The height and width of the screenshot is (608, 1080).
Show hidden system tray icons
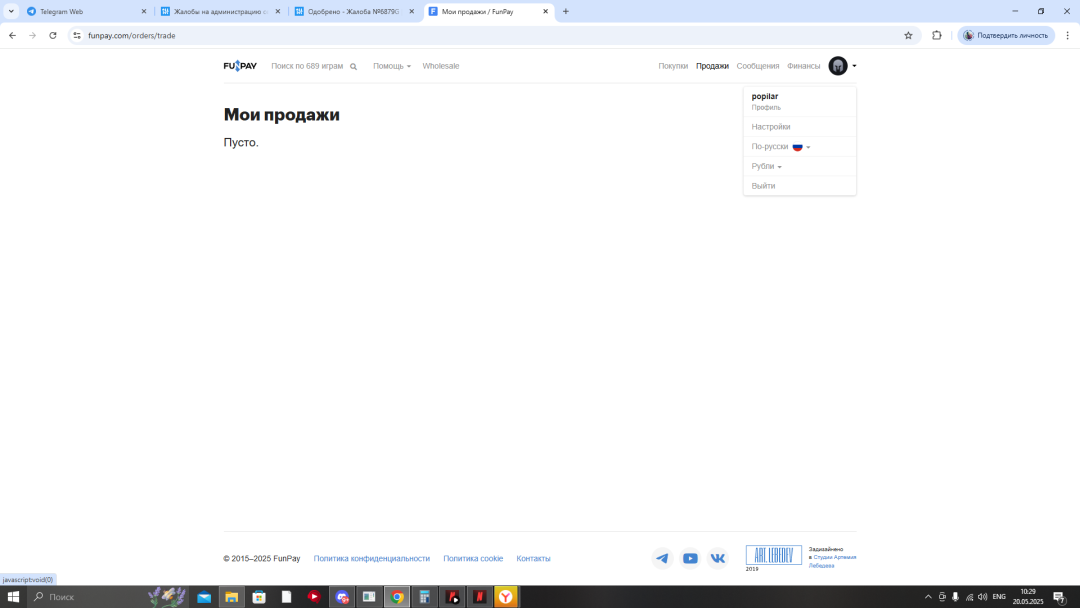pyautogui.click(x=928, y=597)
